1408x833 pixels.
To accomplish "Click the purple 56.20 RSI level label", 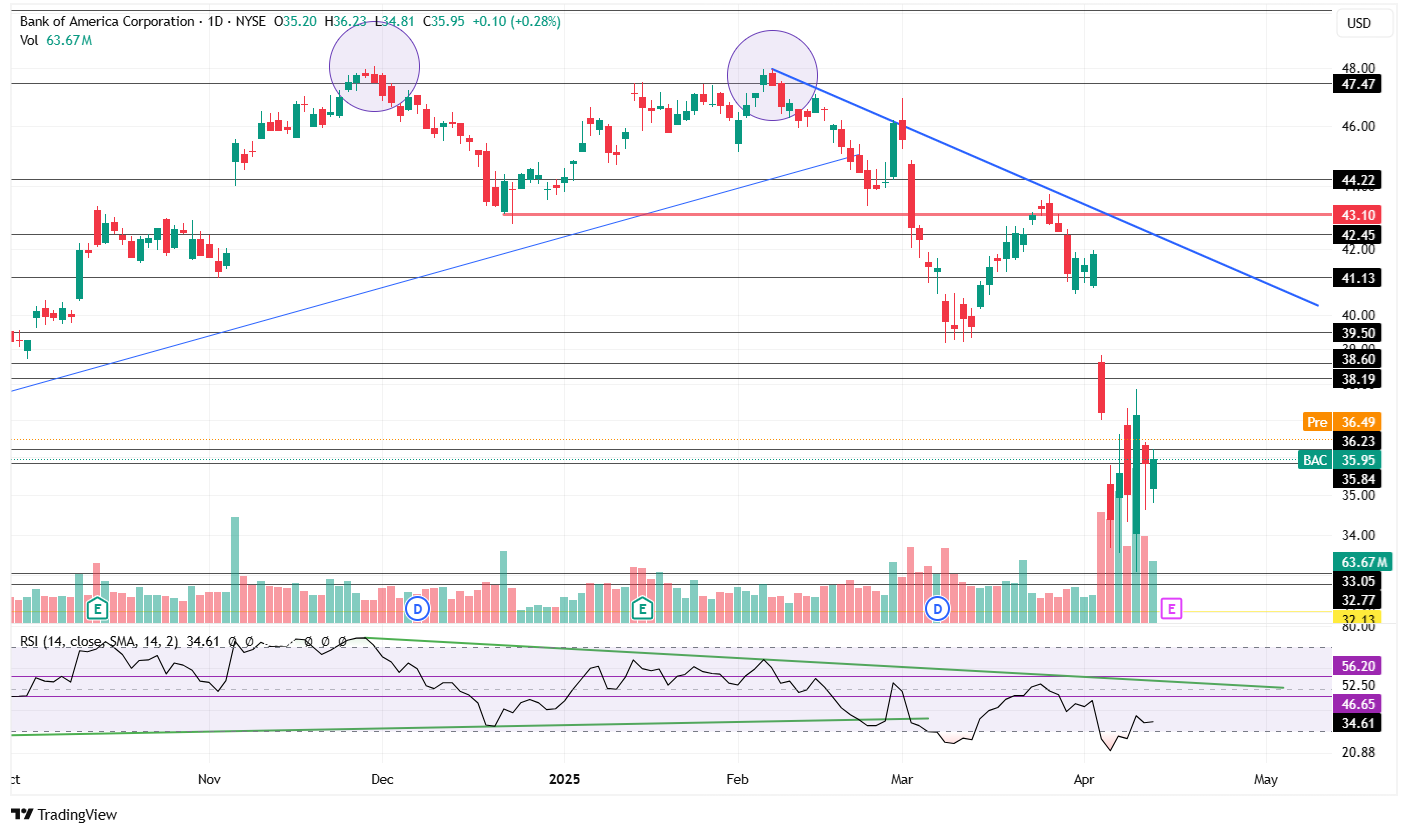I will [1357, 665].
